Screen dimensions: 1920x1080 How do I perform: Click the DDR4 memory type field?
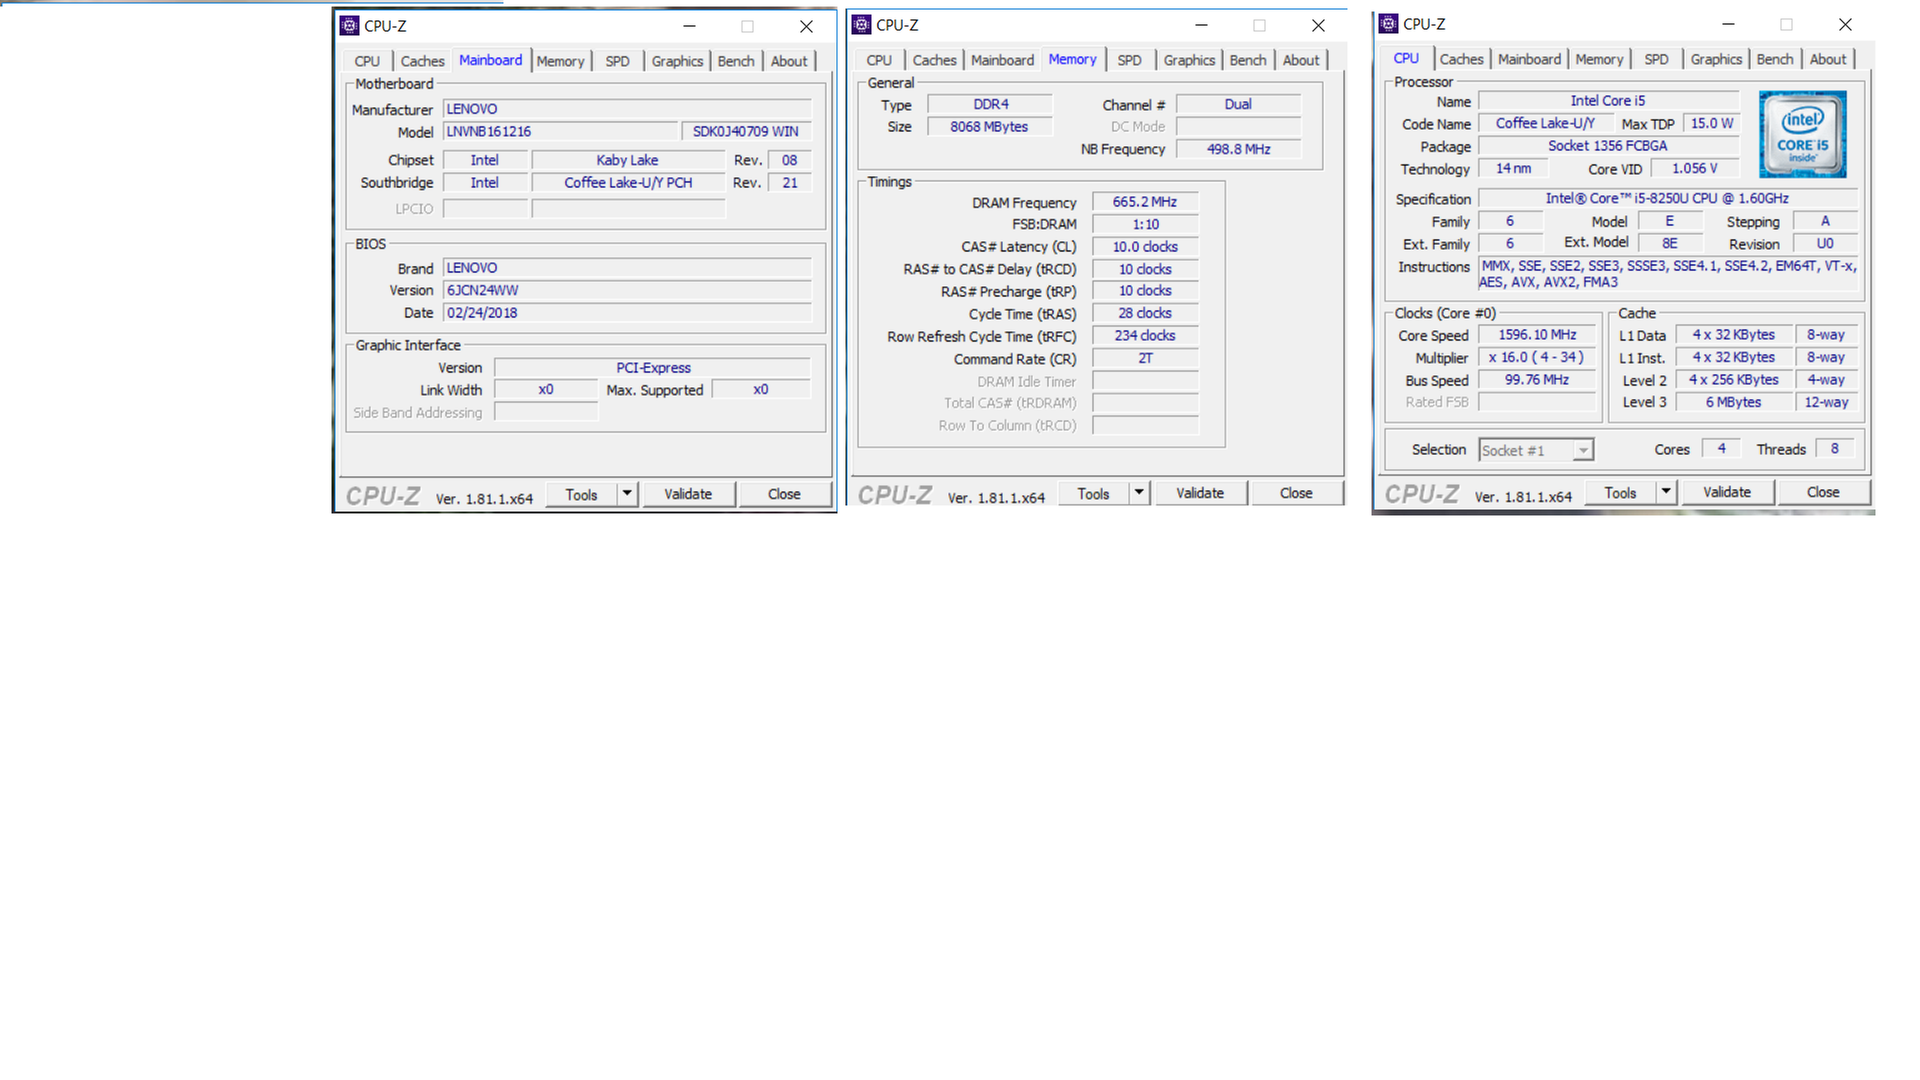990,104
